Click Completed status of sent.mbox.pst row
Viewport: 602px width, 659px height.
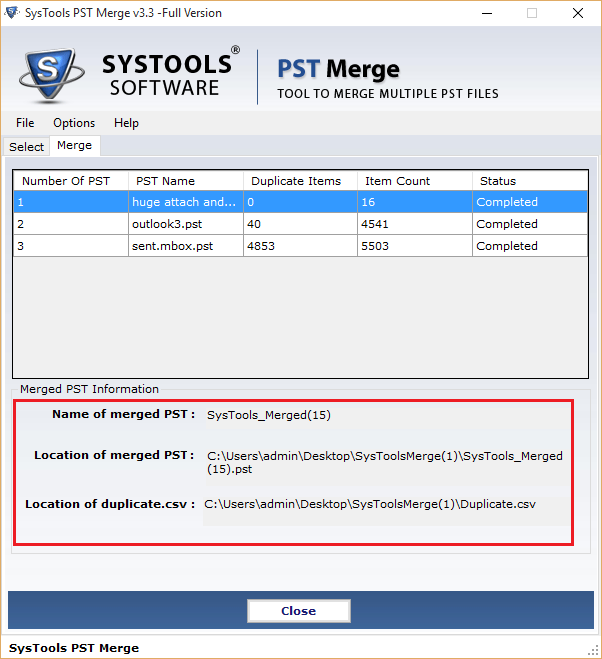click(530, 246)
